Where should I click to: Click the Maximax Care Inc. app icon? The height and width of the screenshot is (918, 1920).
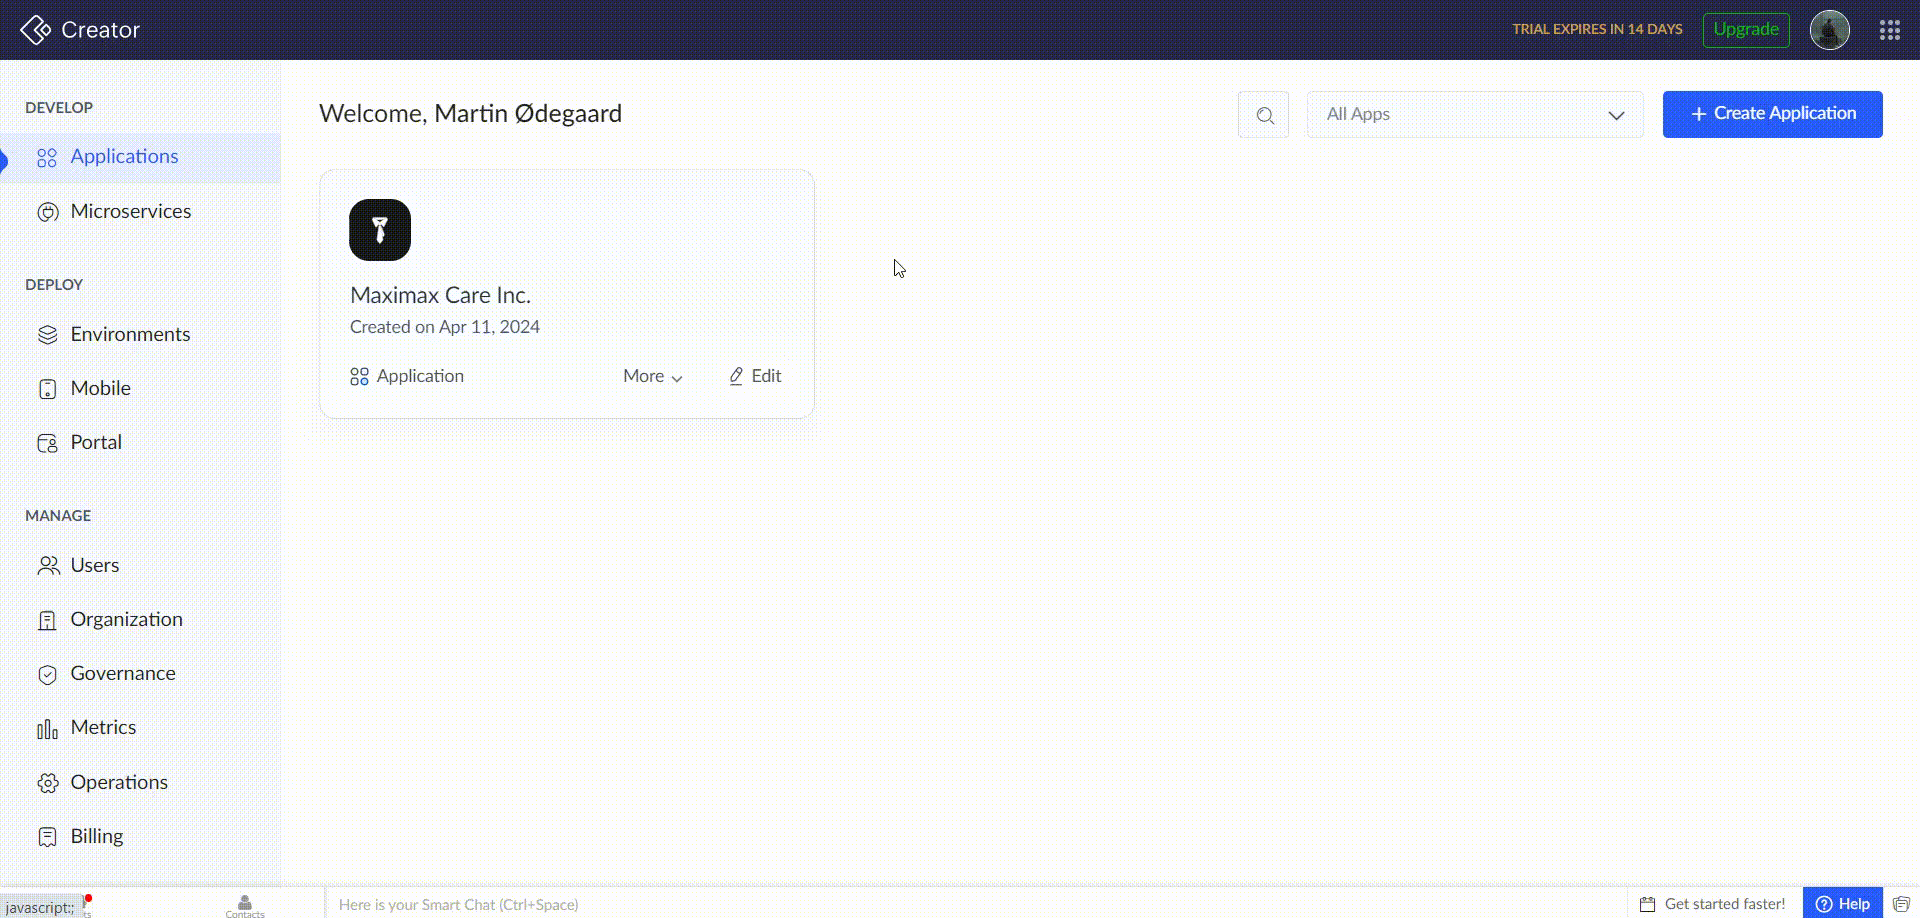click(x=380, y=230)
